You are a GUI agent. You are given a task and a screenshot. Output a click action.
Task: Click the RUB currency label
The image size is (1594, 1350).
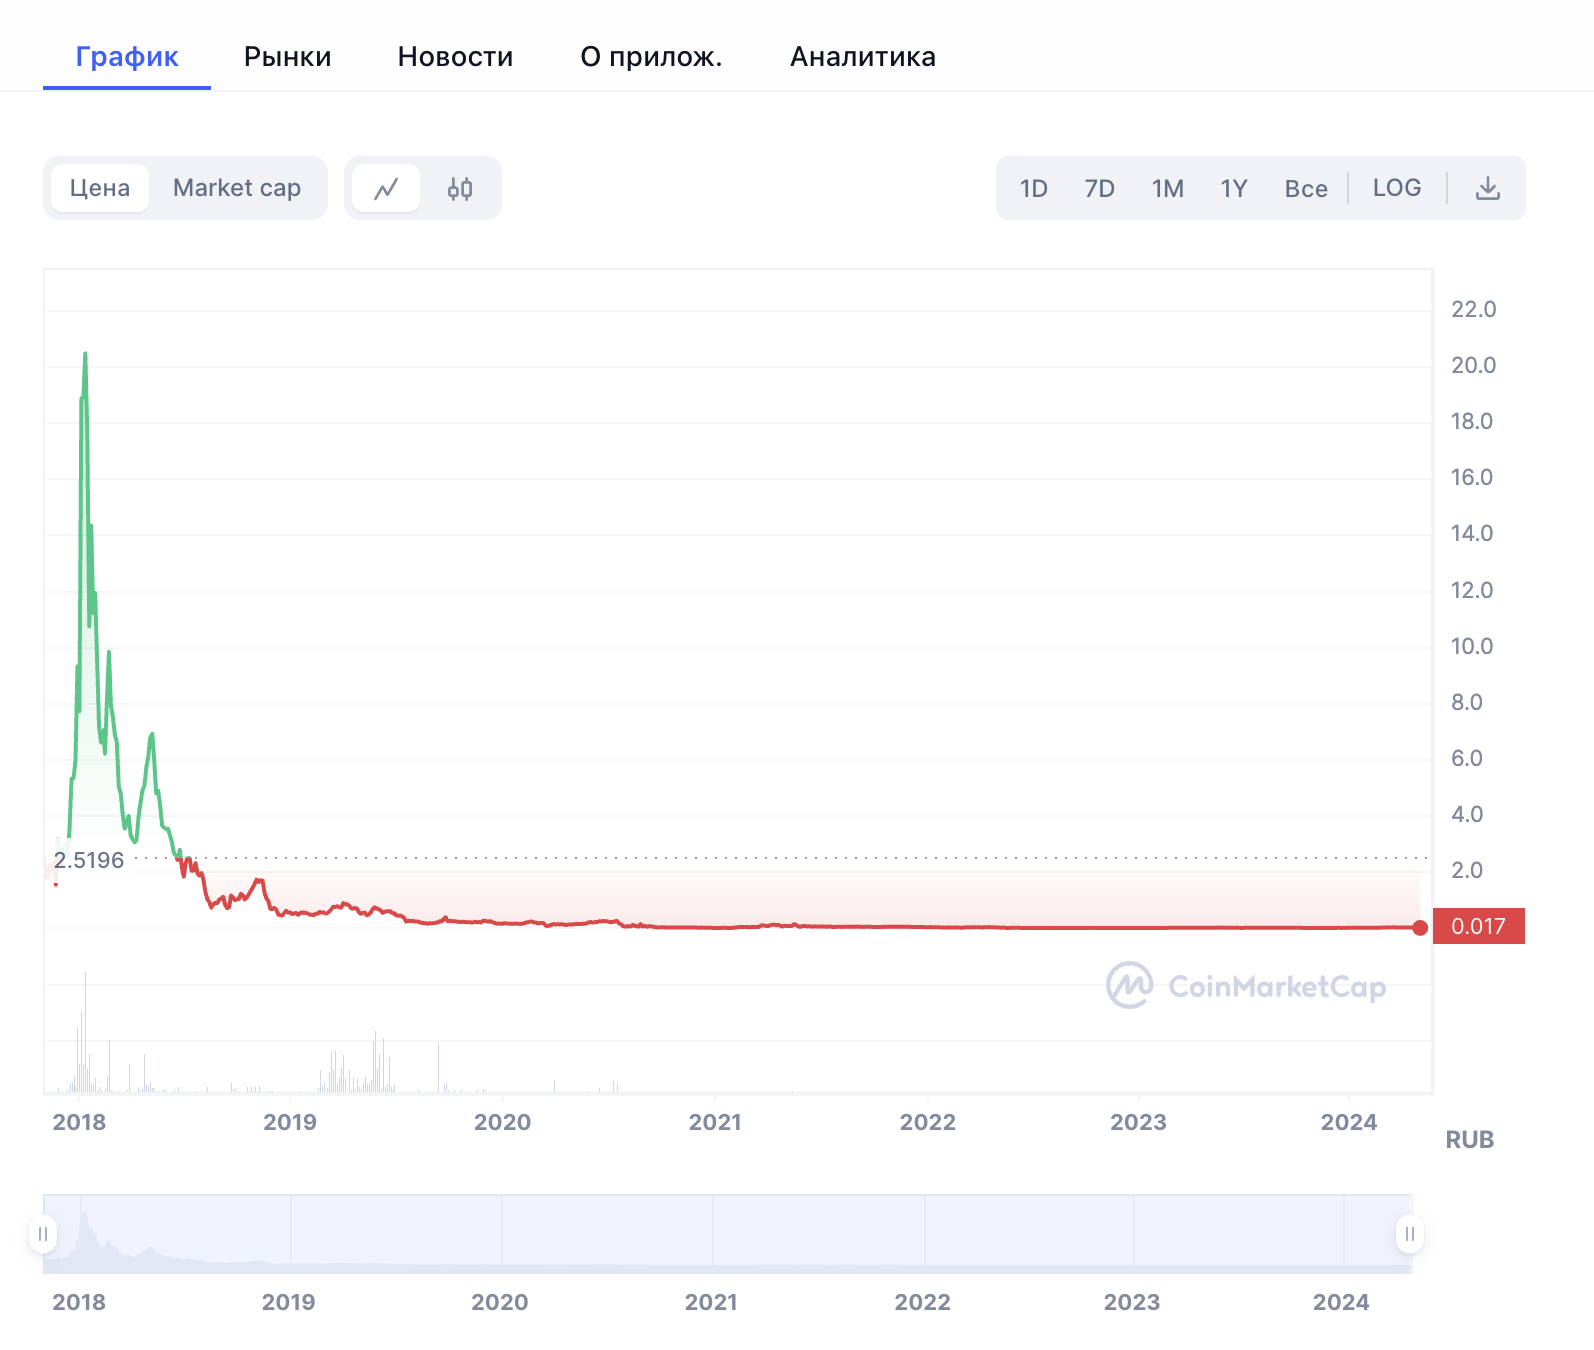point(1469,1140)
